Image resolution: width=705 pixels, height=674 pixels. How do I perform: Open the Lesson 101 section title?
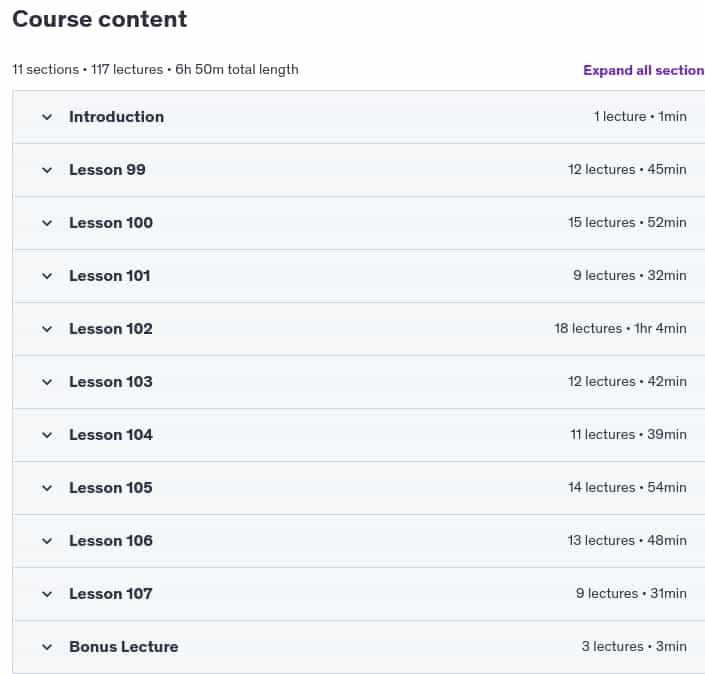110,276
